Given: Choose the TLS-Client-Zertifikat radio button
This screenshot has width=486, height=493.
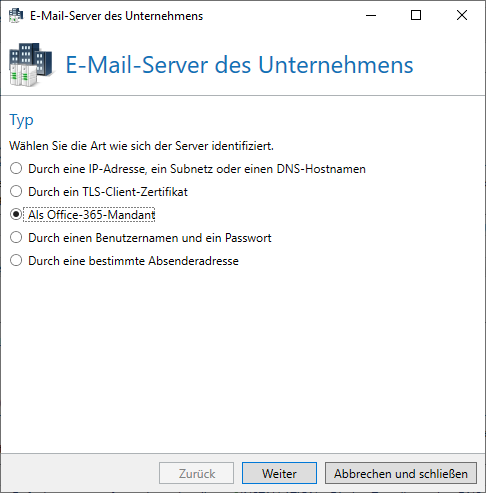Looking at the screenshot, I should tap(16, 192).
